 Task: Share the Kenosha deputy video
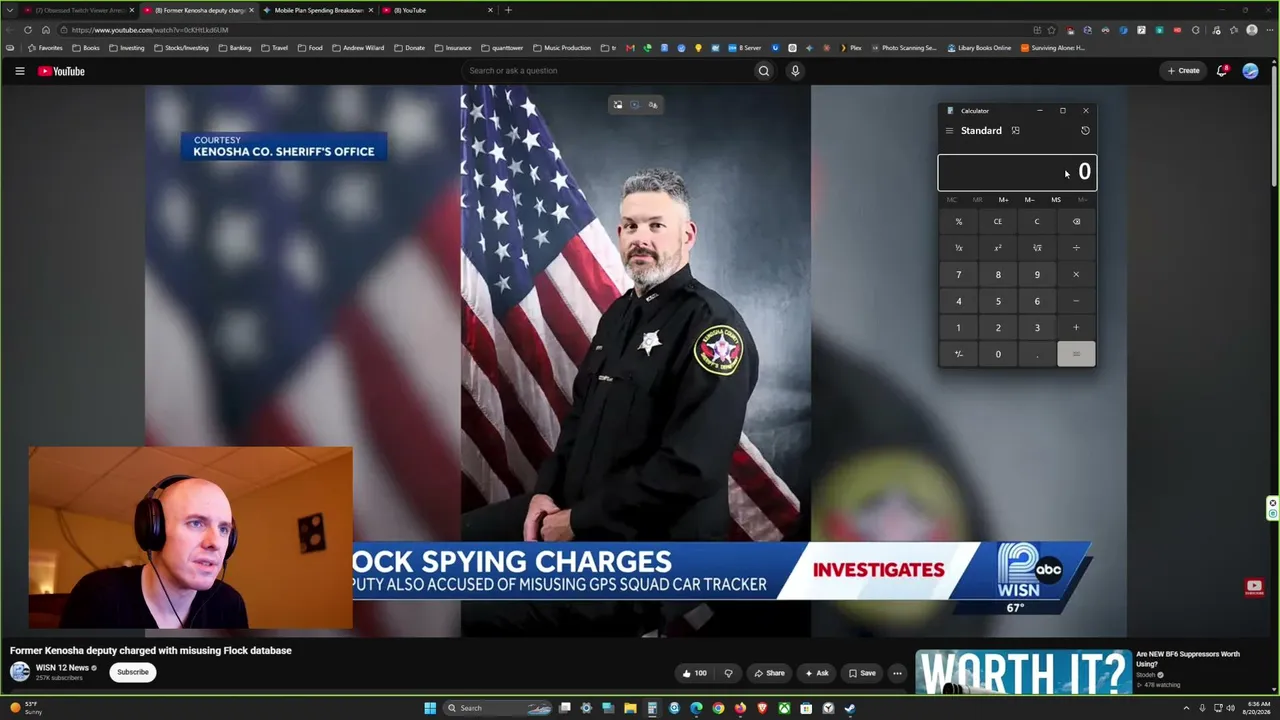point(769,673)
